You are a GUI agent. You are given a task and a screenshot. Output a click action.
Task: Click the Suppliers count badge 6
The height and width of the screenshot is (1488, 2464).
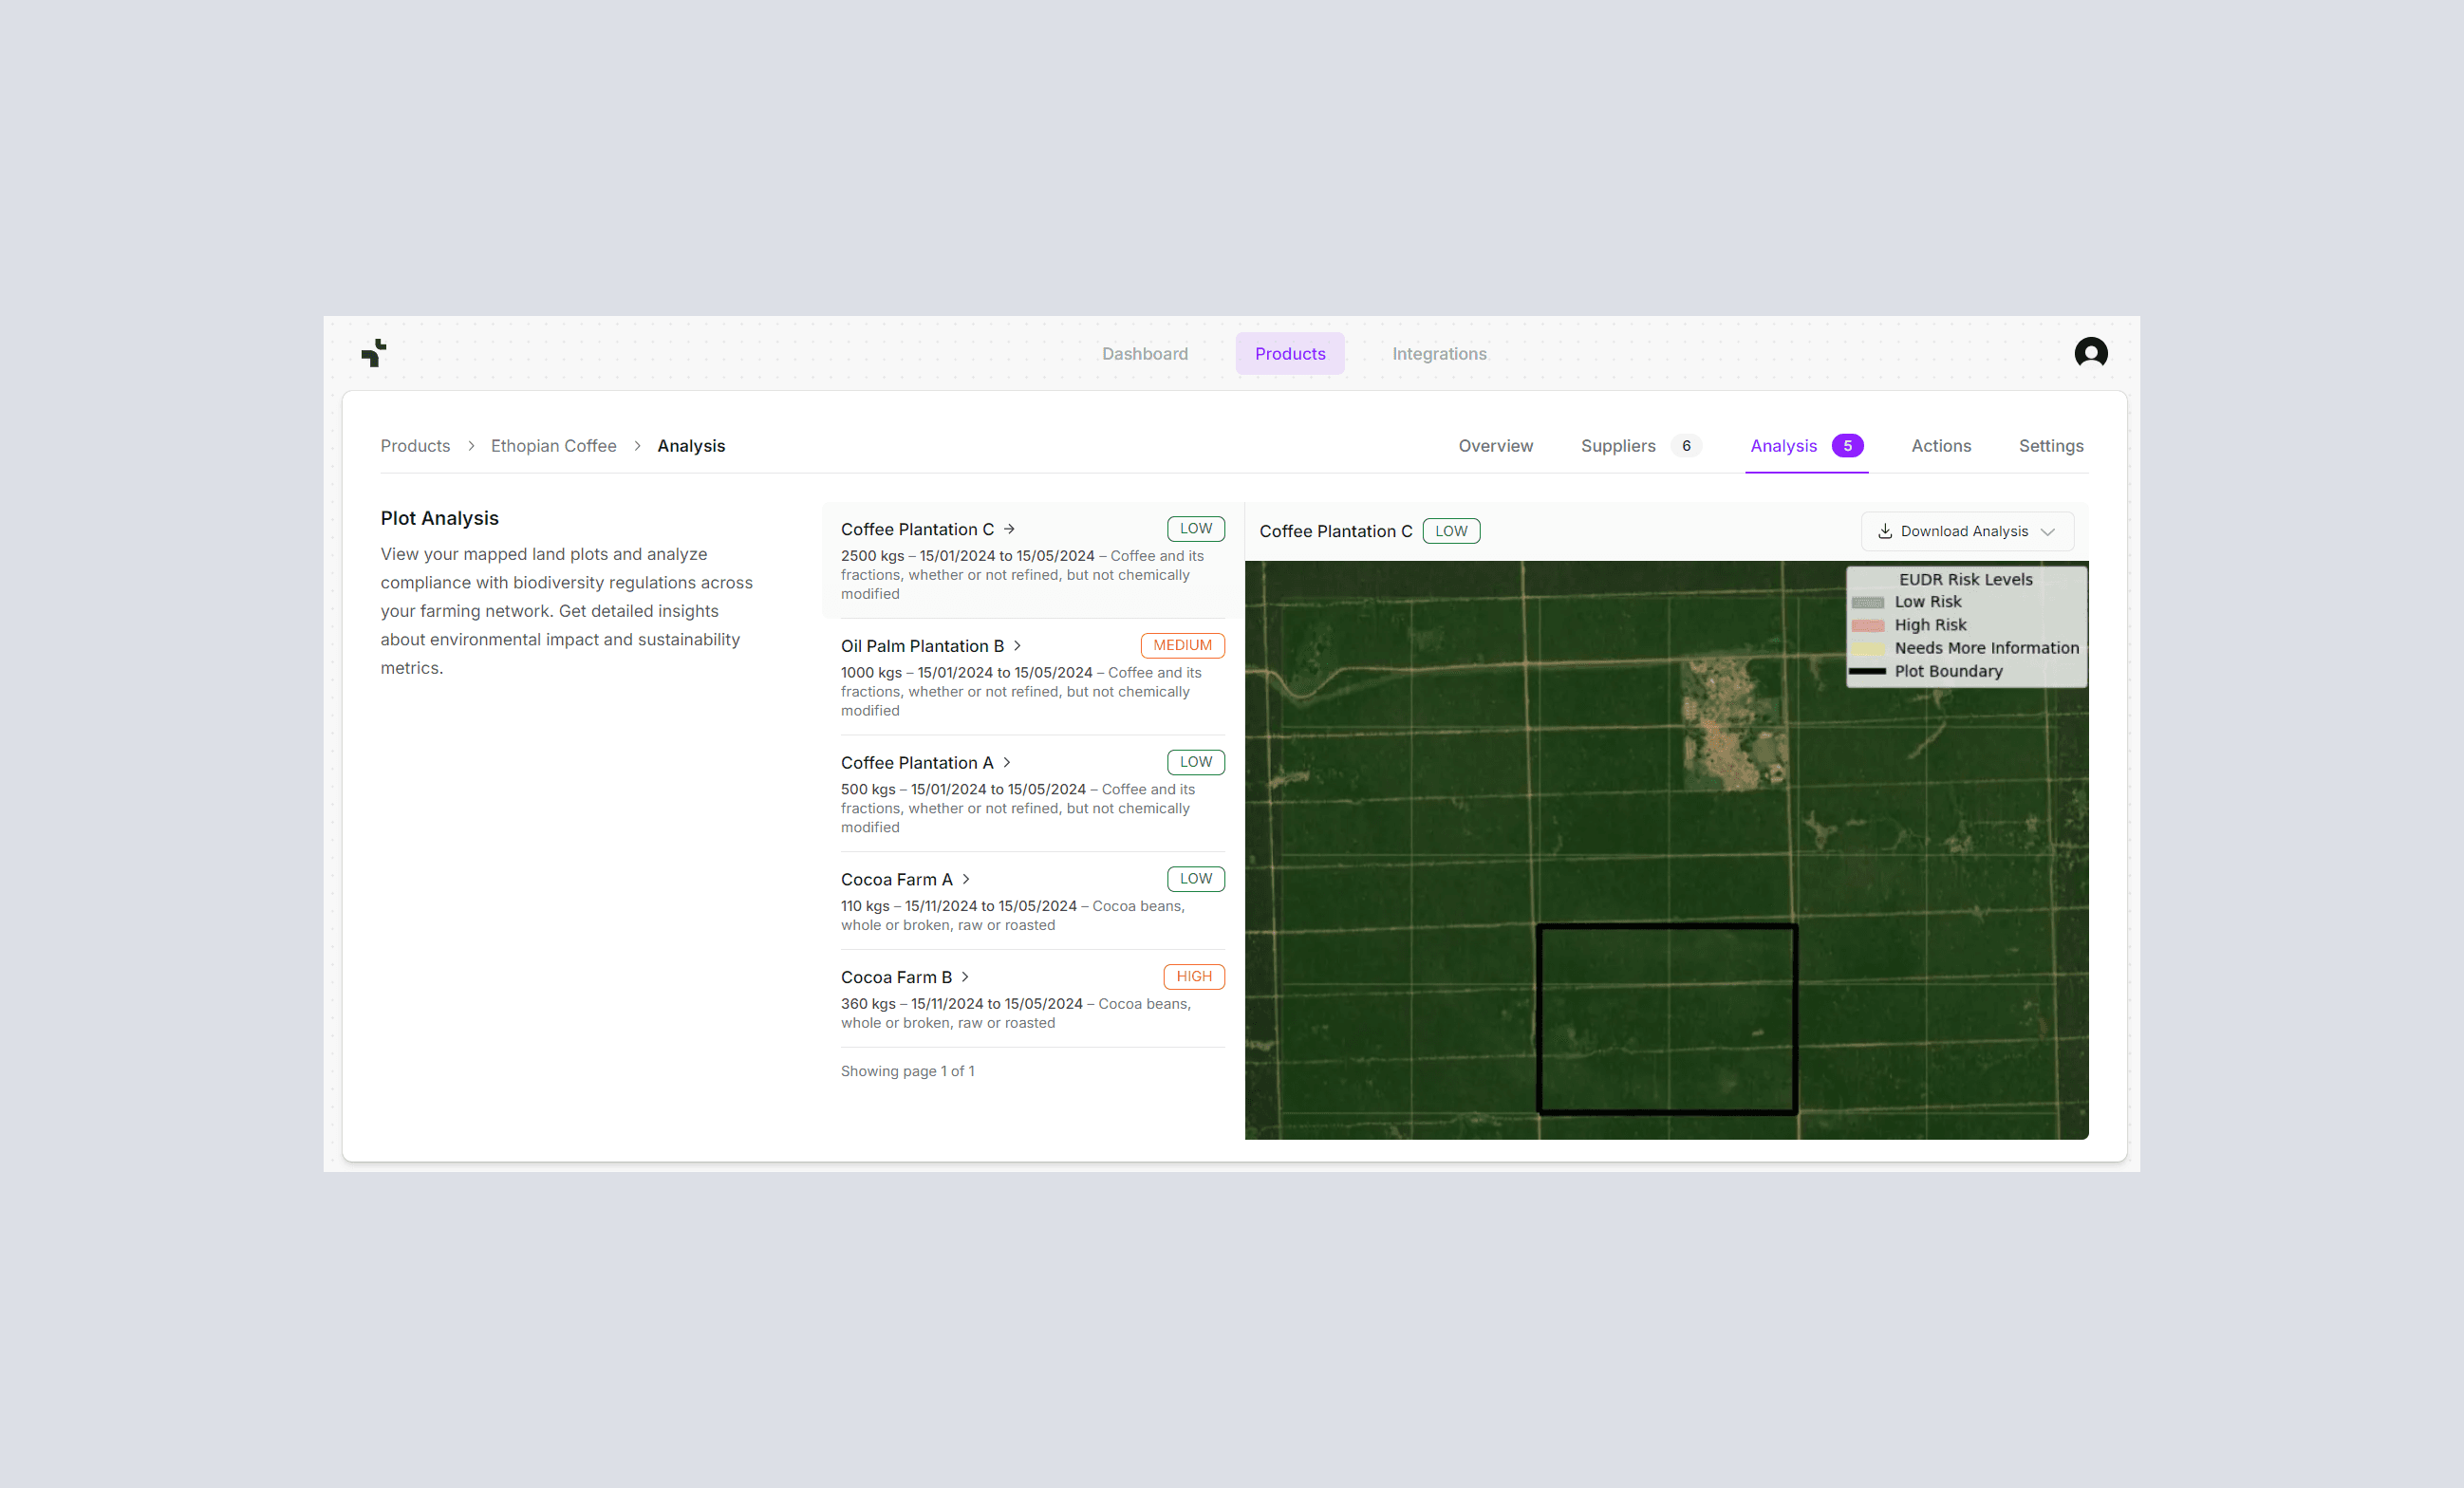click(1686, 446)
